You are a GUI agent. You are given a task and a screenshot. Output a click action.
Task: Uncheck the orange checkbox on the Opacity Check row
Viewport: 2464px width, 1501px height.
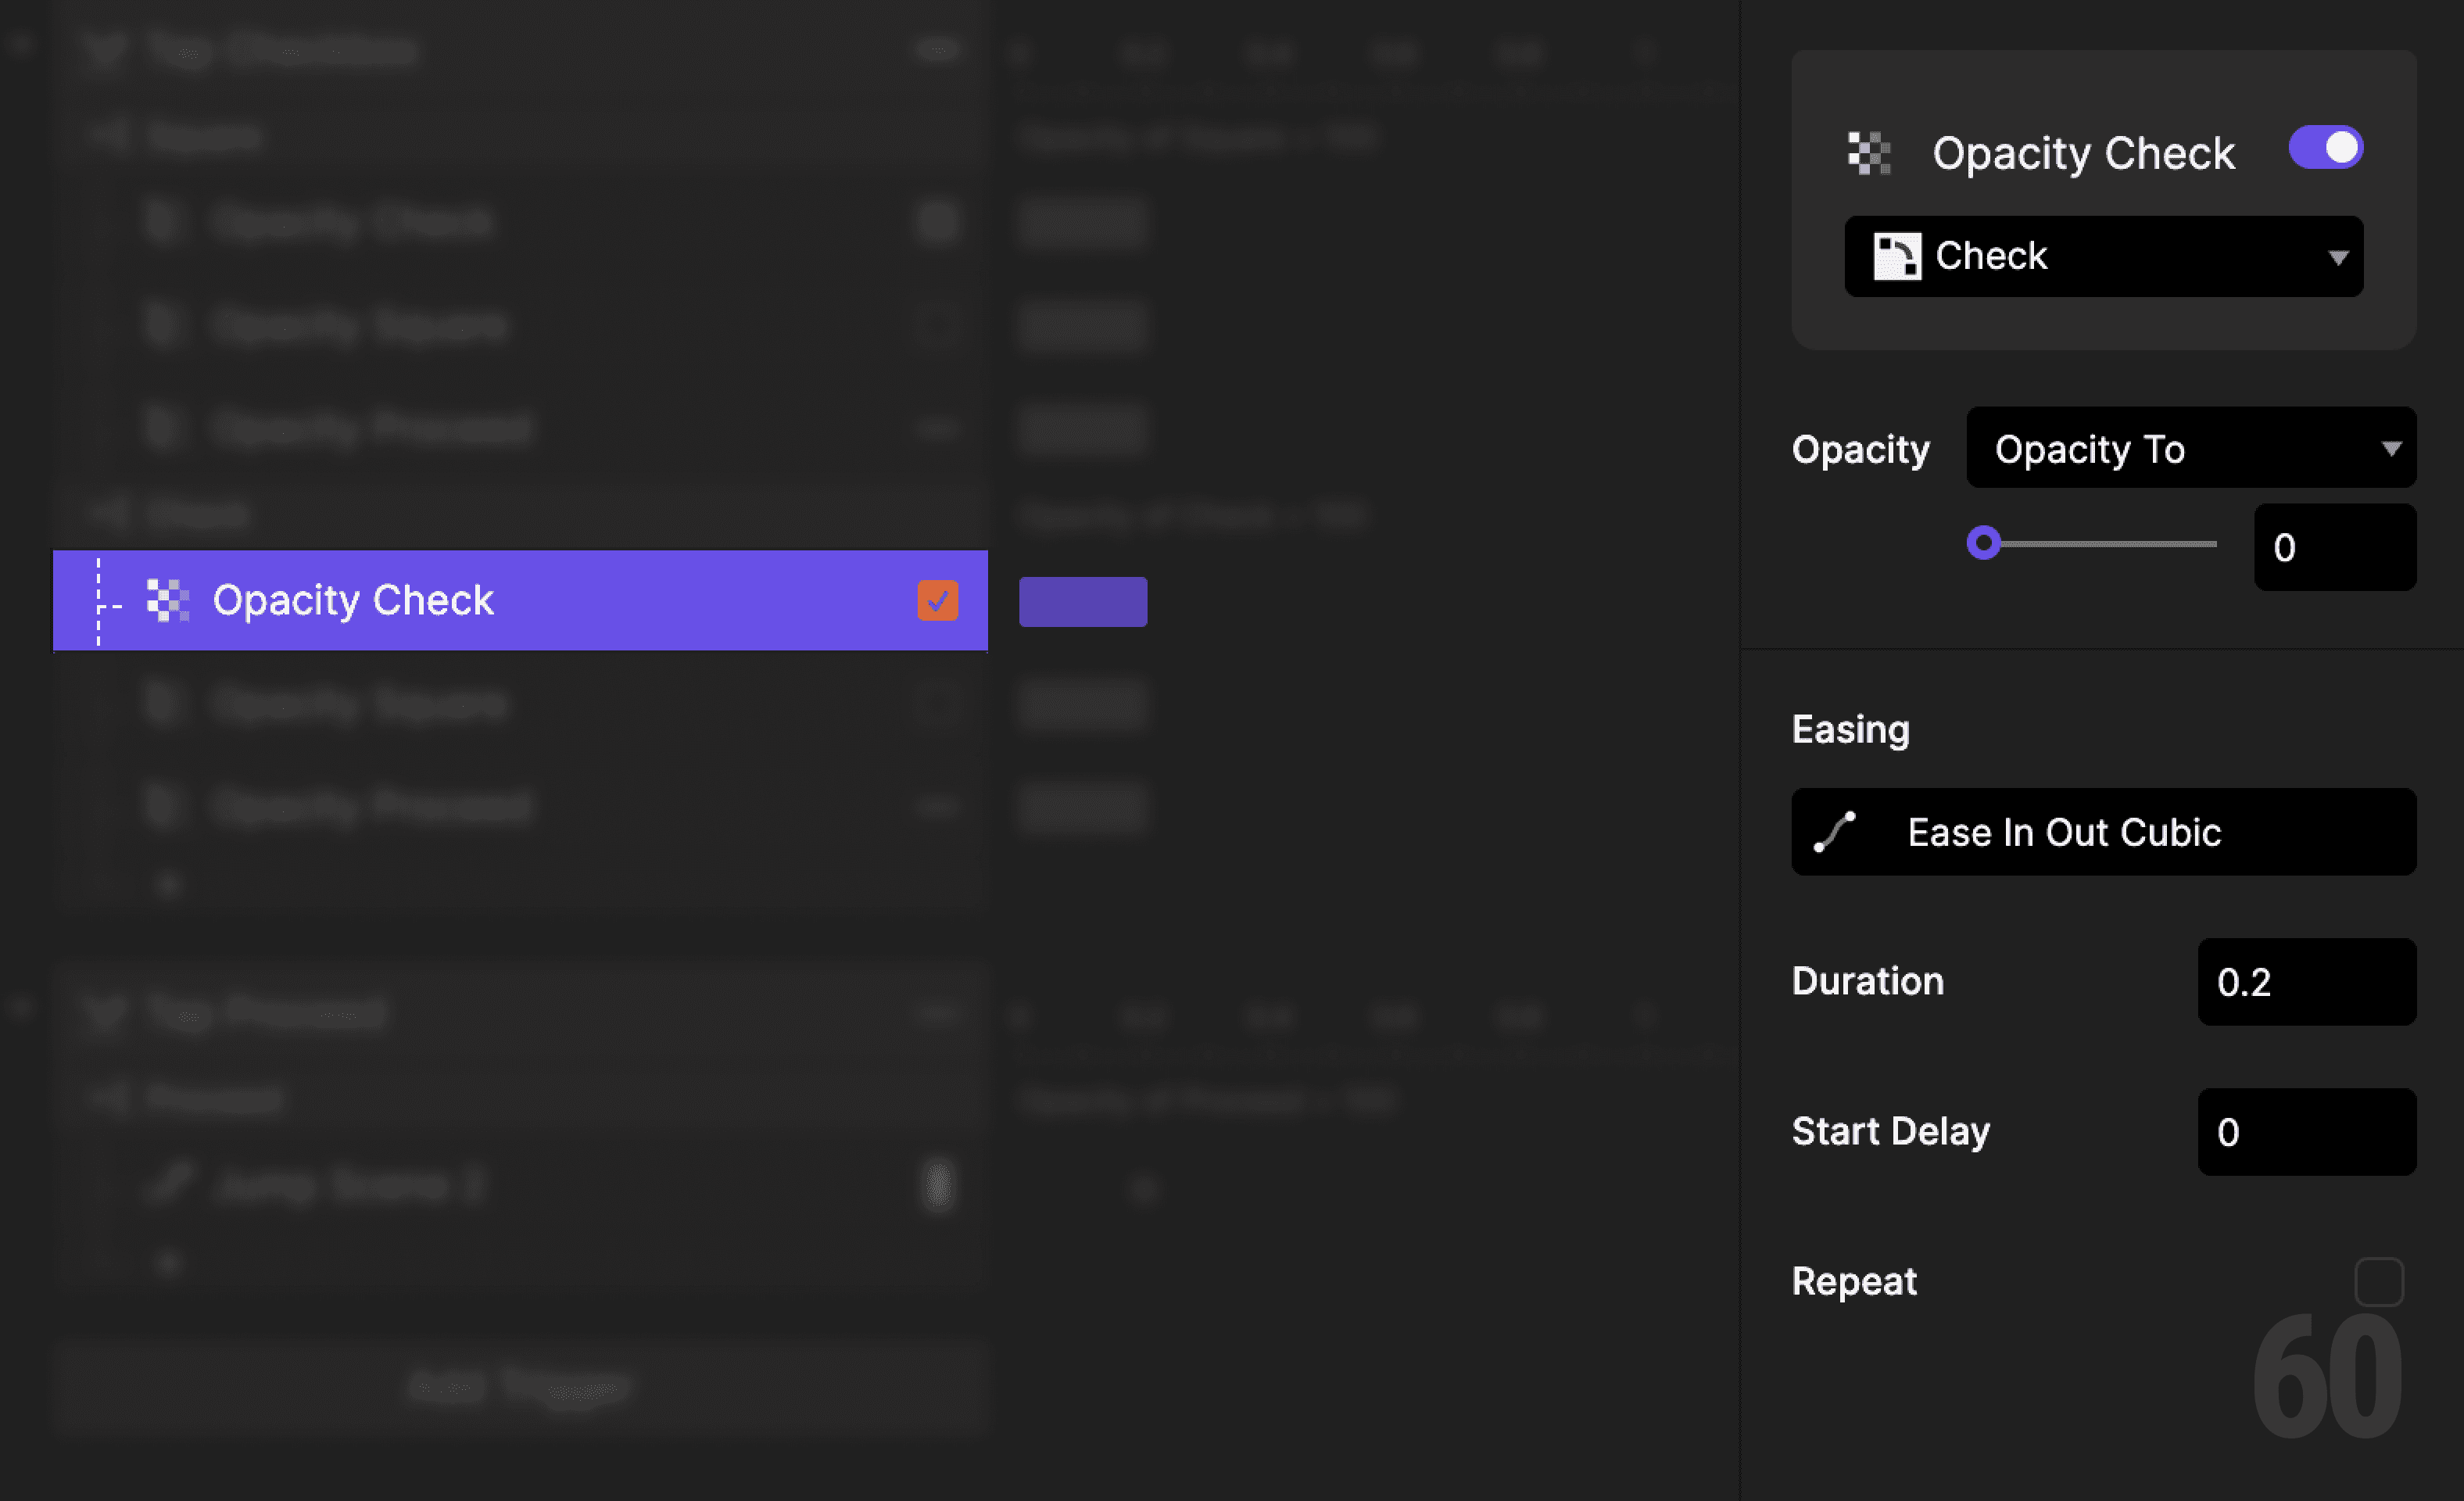[937, 600]
